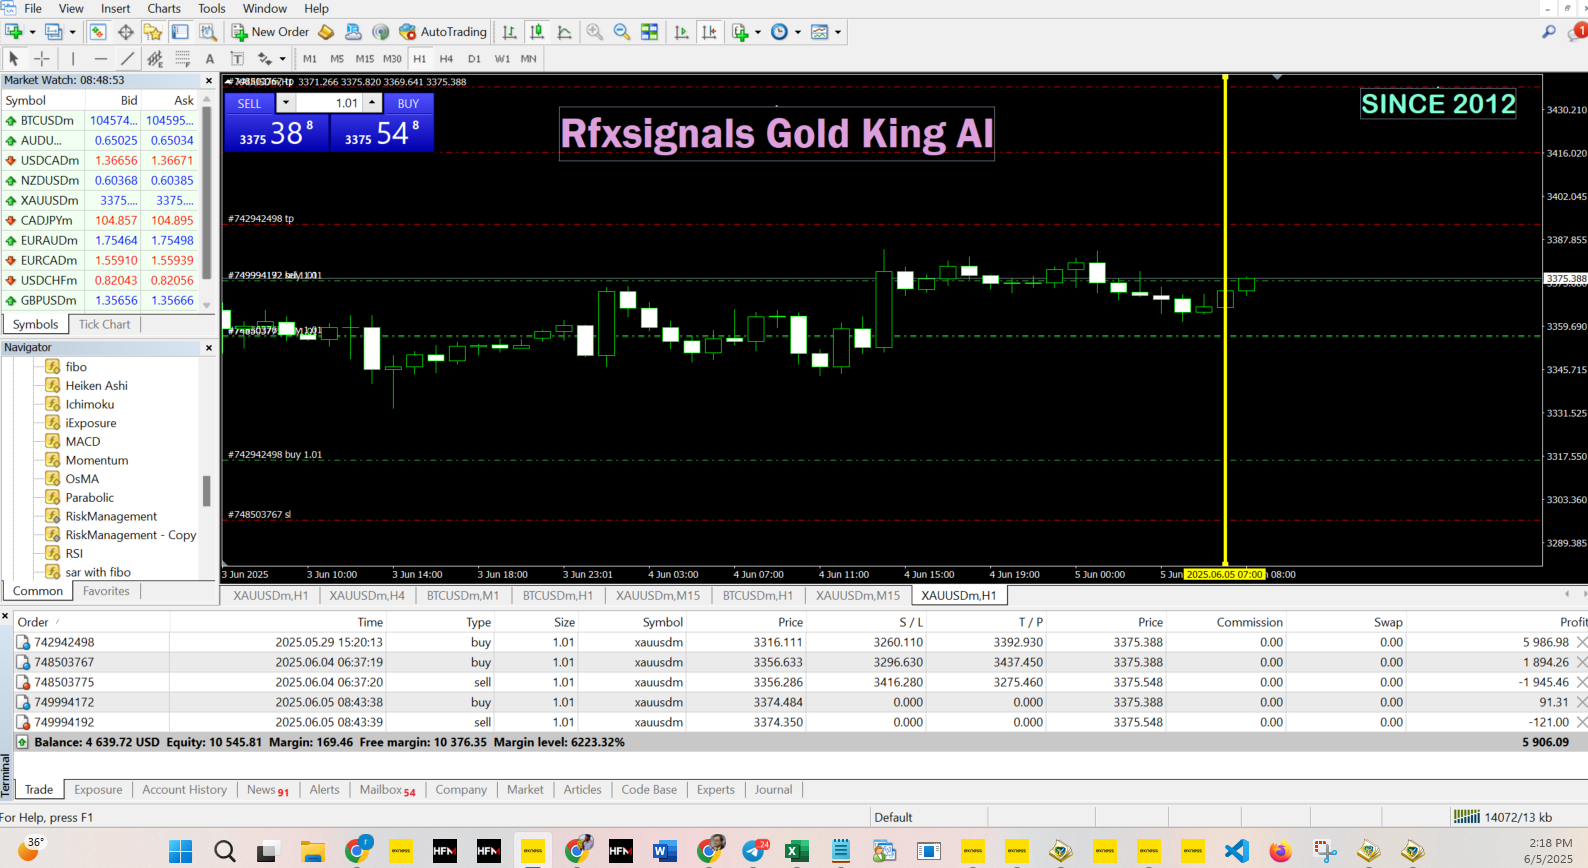The width and height of the screenshot is (1588, 868).
Task: Expand the Arrows drawing tool dropdown
Action: click(283, 59)
